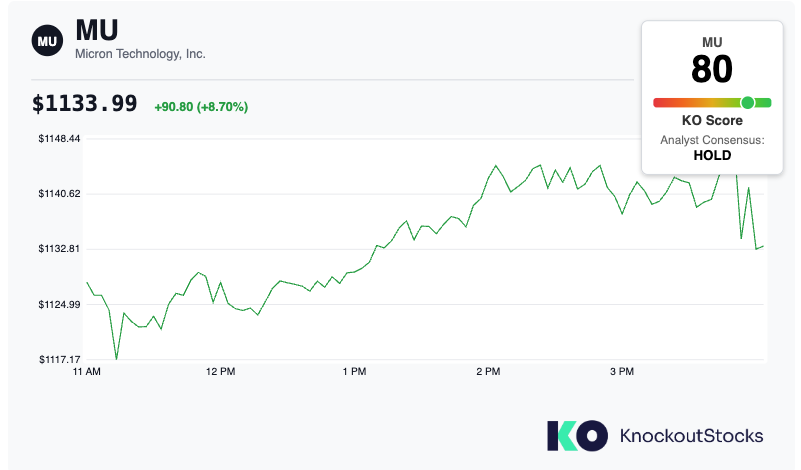801x470 pixels.
Task: Click the 2 PM time axis label
Action: click(488, 372)
